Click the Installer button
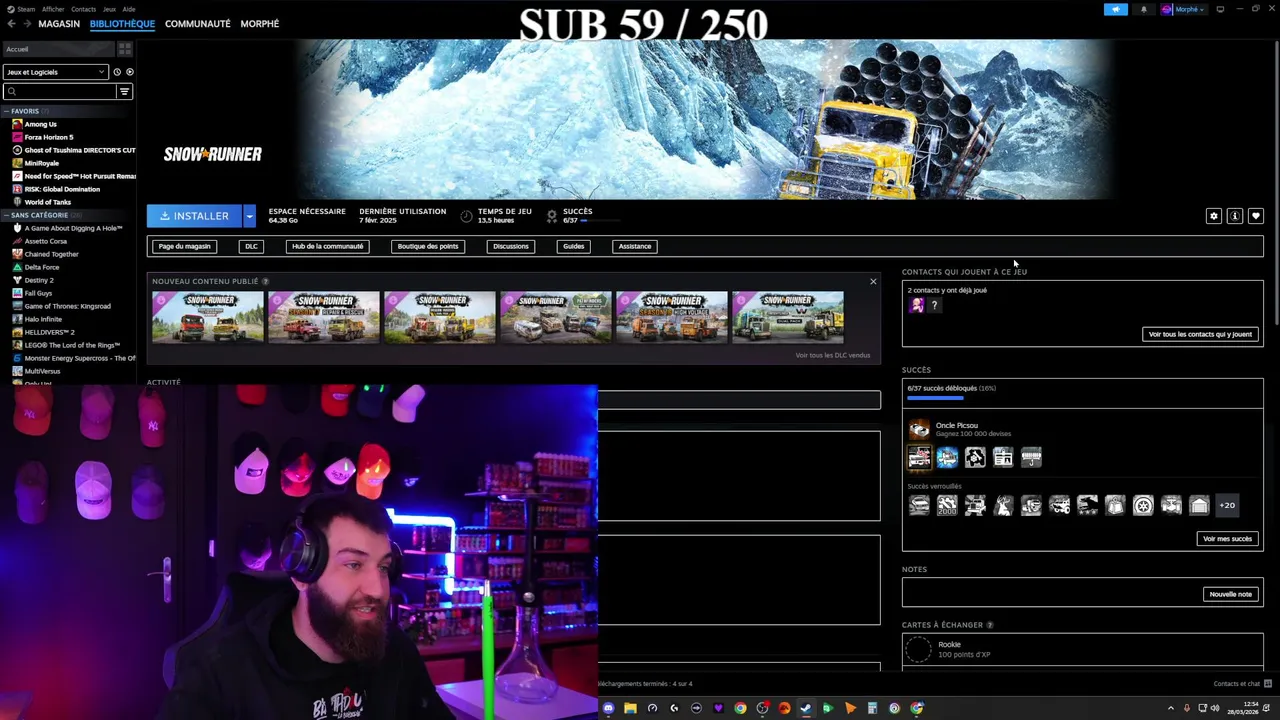The width and height of the screenshot is (1280, 720). coord(194,216)
